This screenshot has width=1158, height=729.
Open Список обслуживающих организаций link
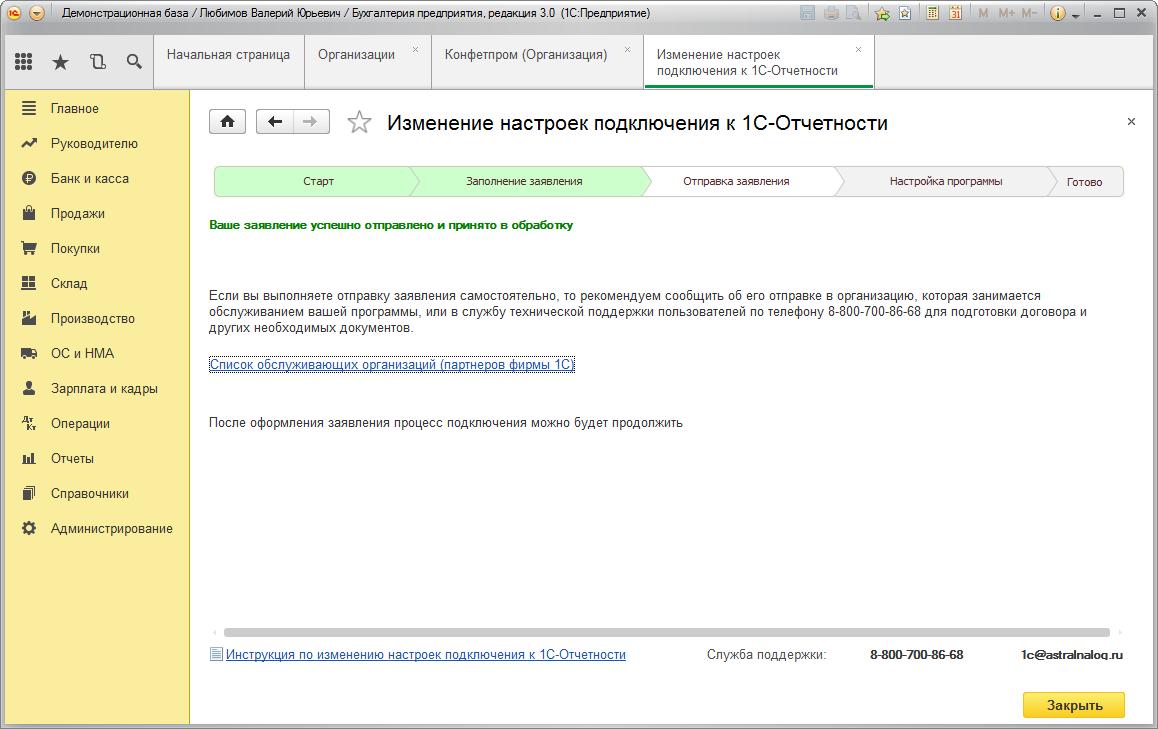click(391, 364)
